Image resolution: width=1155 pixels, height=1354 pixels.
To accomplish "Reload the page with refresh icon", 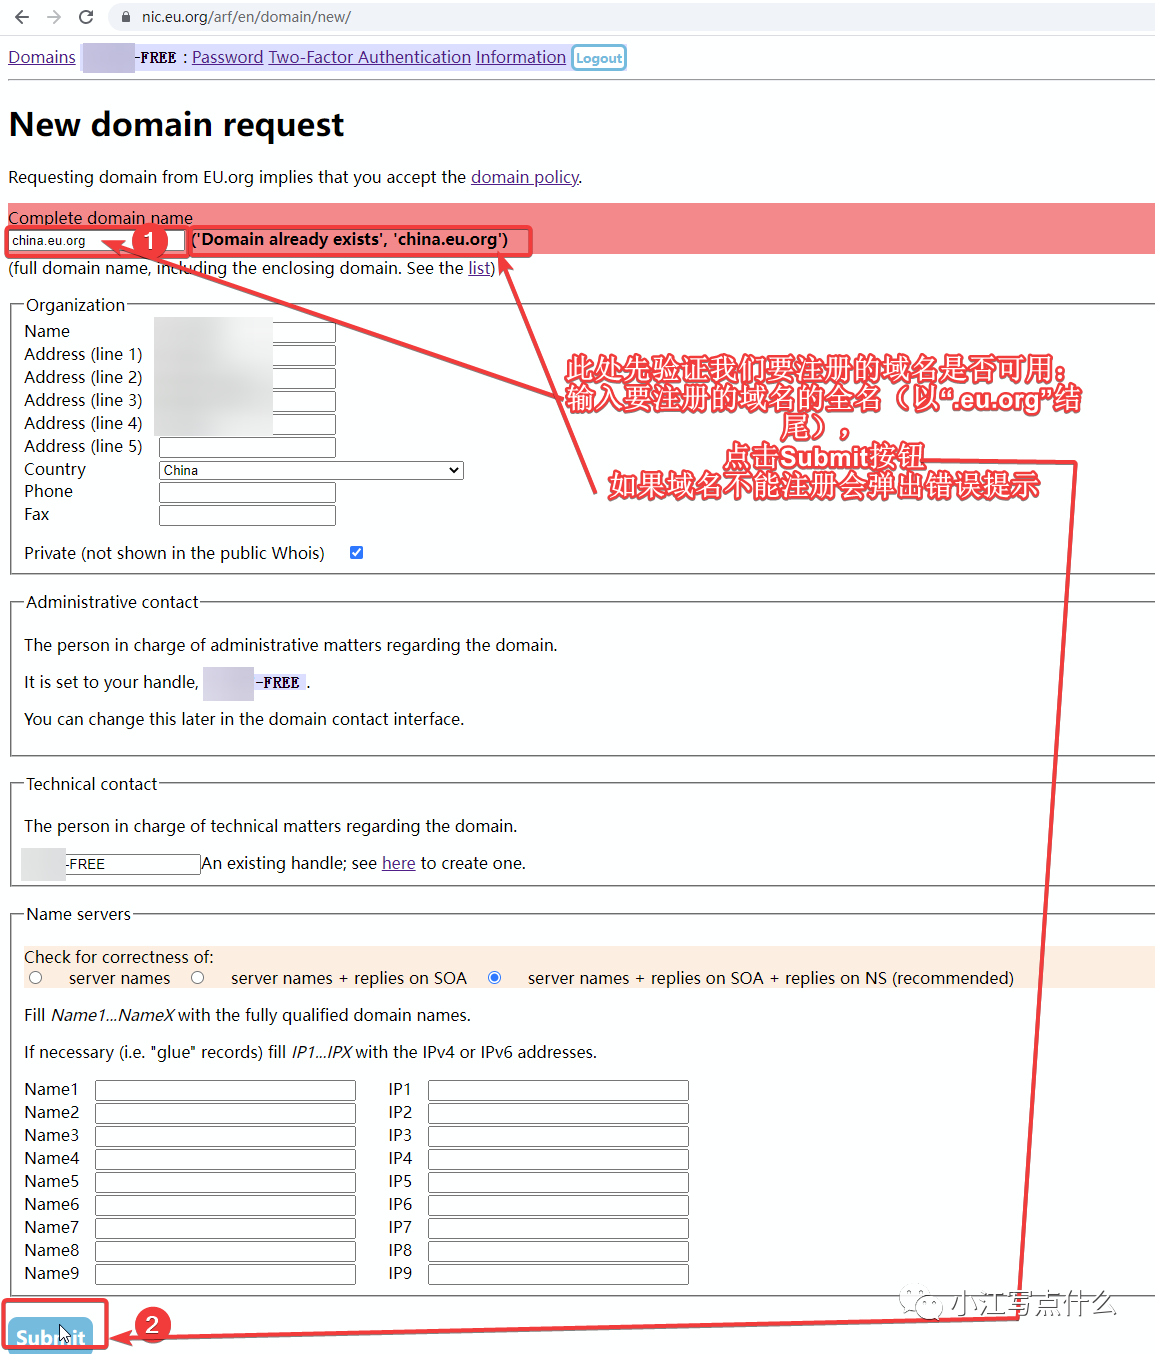I will click(86, 17).
